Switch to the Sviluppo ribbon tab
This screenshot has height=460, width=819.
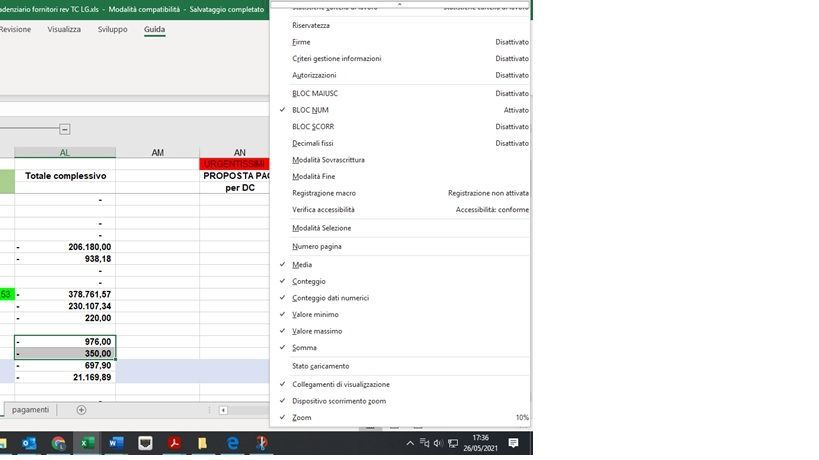112,29
